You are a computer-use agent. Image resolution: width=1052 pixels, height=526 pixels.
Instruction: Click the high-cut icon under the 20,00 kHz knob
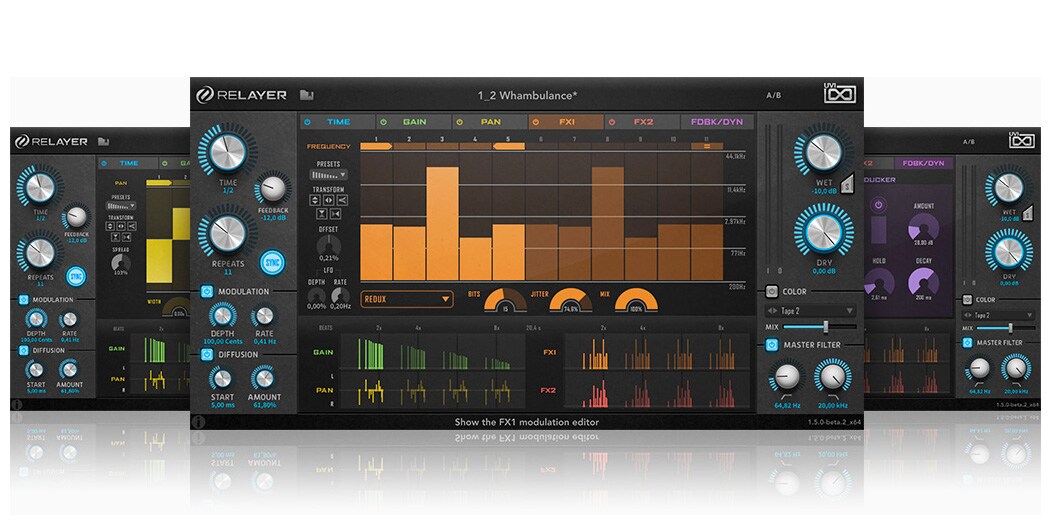click(x=832, y=396)
